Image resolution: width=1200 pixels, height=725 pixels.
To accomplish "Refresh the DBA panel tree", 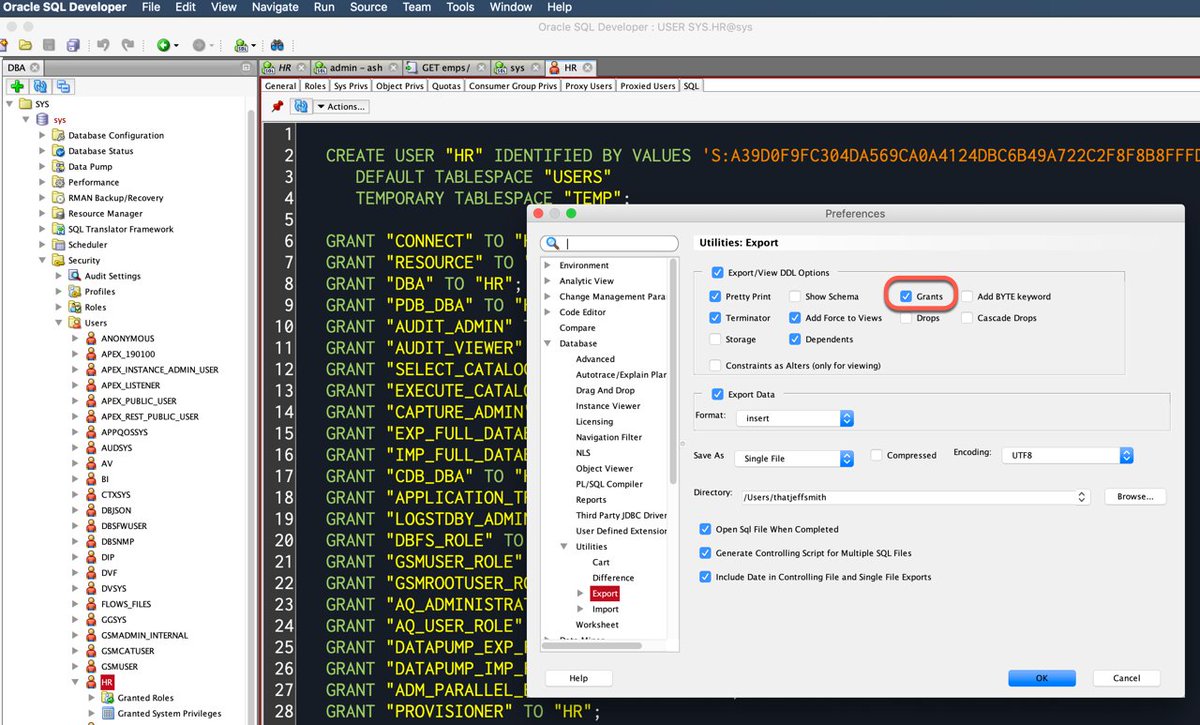I will tap(41, 87).
